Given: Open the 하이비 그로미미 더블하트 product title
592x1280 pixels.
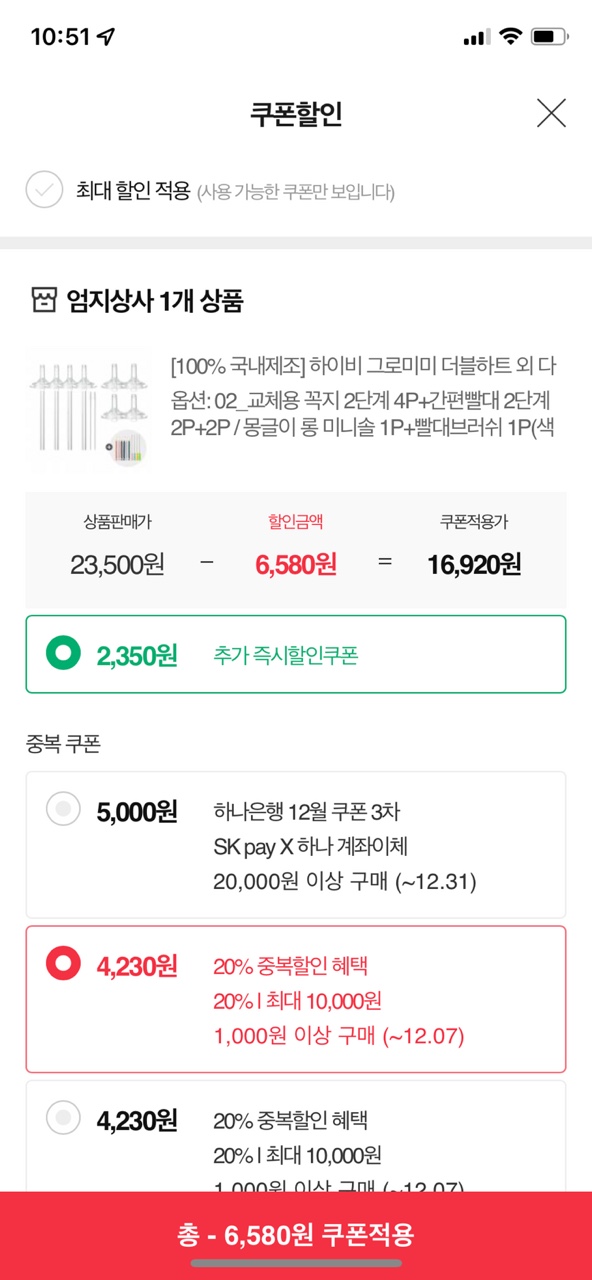Looking at the screenshot, I should tap(363, 366).
